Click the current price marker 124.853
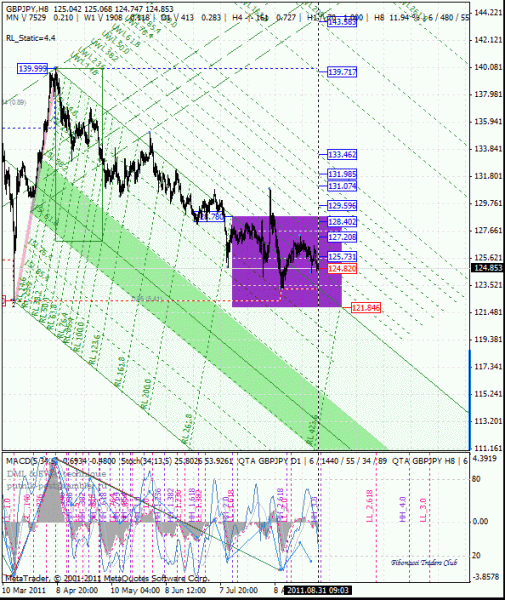 click(x=488, y=268)
